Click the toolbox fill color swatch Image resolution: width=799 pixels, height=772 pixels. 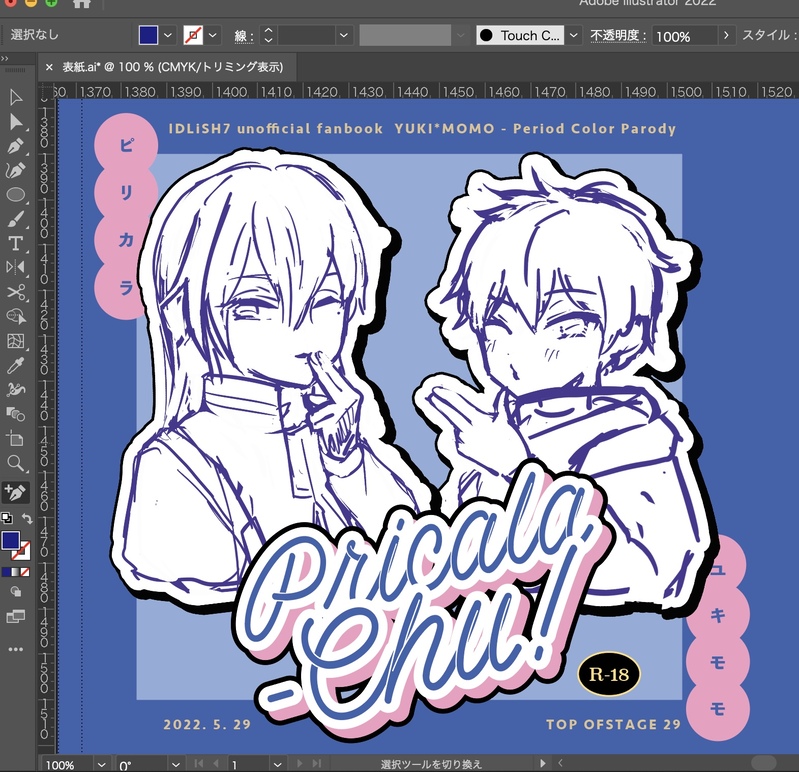point(10,541)
